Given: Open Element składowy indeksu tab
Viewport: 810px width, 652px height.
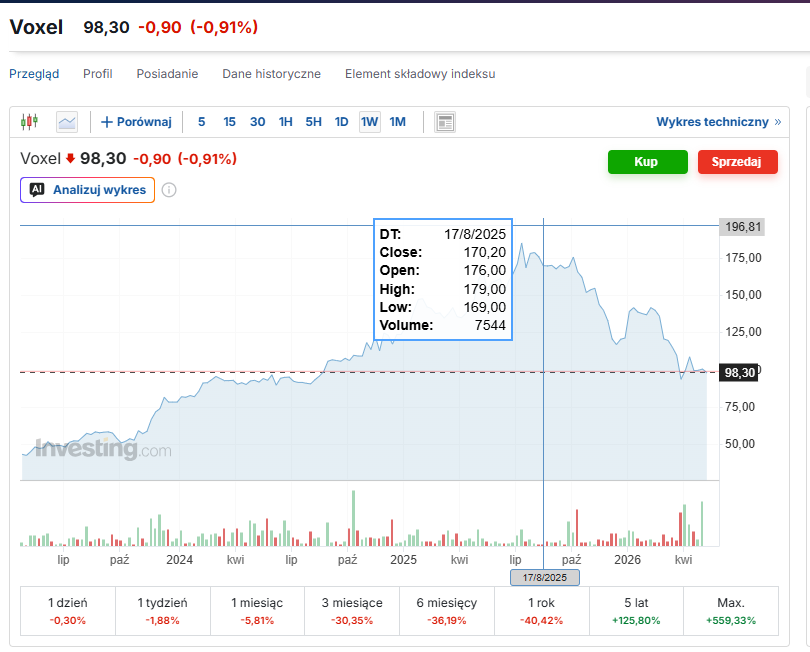Looking at the screenshot, I should [420, 74].
